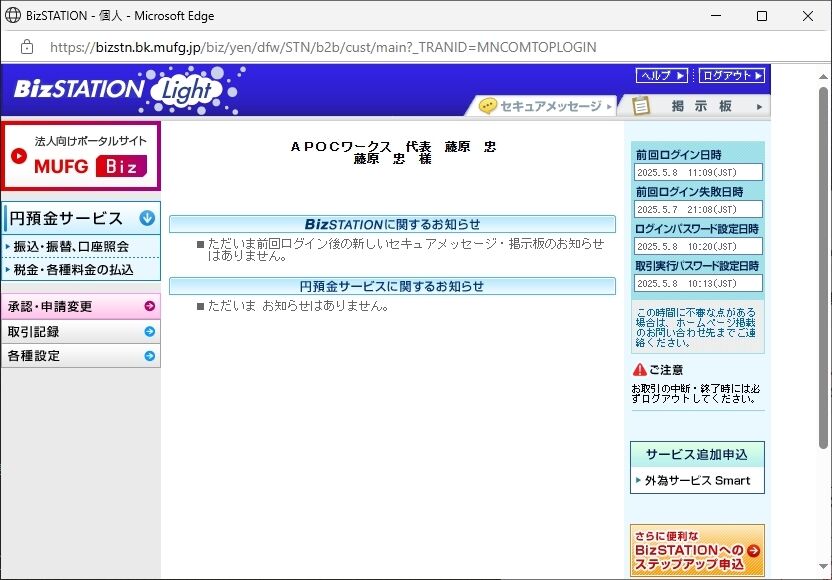Click the サービス追加申込 header
This screenshot has width=832, height=580.
pyautogui.click(x=697, y=454)
